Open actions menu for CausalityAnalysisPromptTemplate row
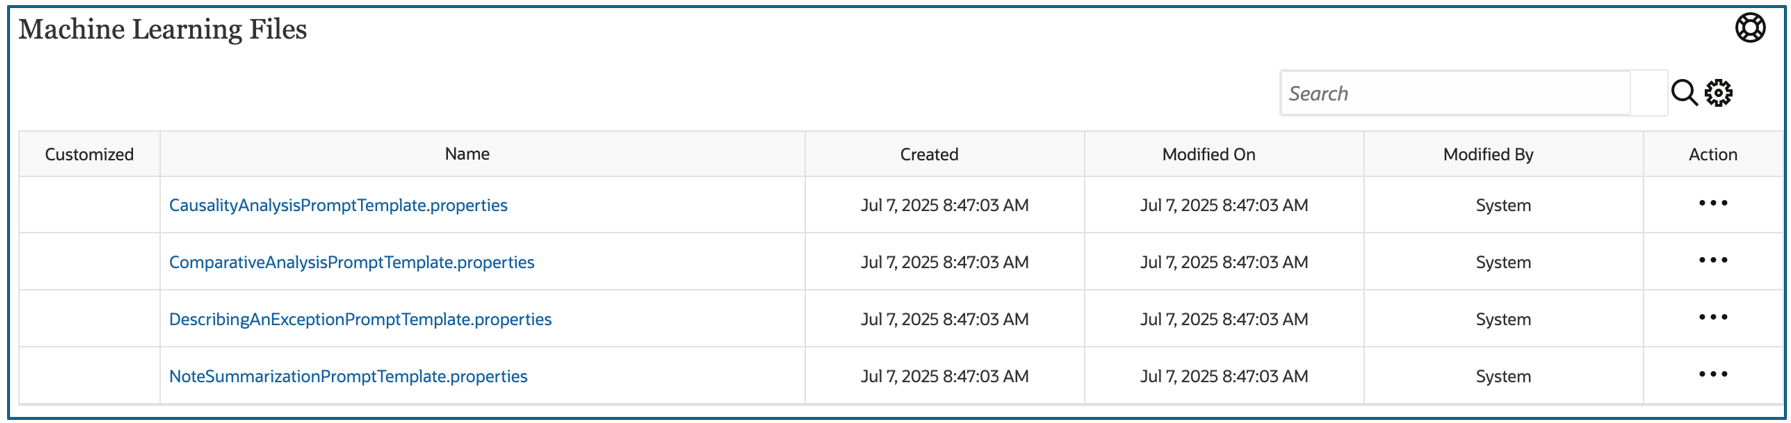 [1713, 204]
